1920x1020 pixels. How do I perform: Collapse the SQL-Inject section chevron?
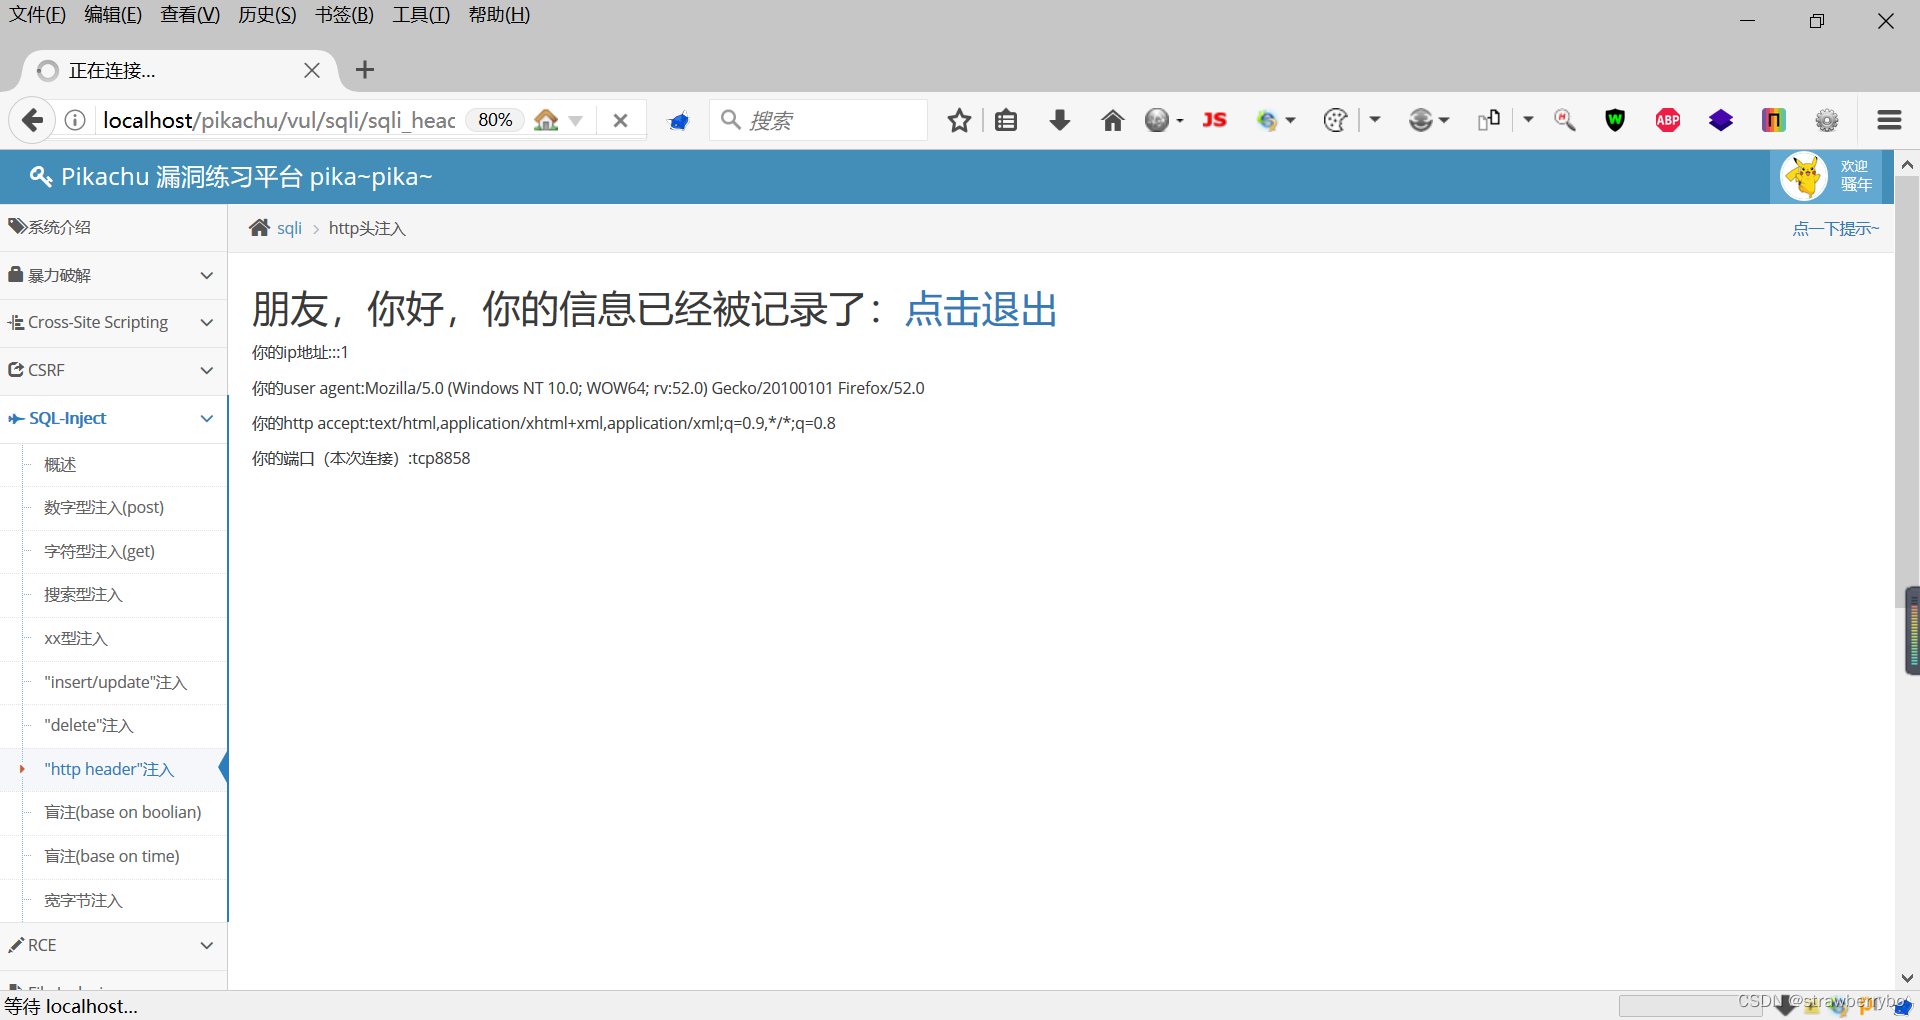pos(207,418)
